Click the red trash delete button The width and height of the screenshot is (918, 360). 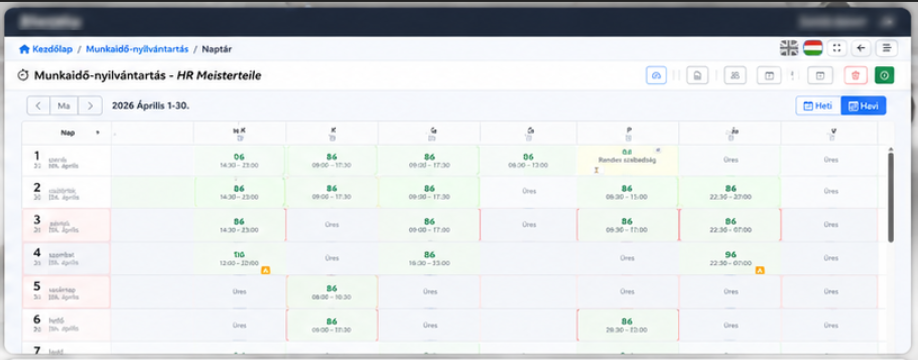[x=855, y=76]
